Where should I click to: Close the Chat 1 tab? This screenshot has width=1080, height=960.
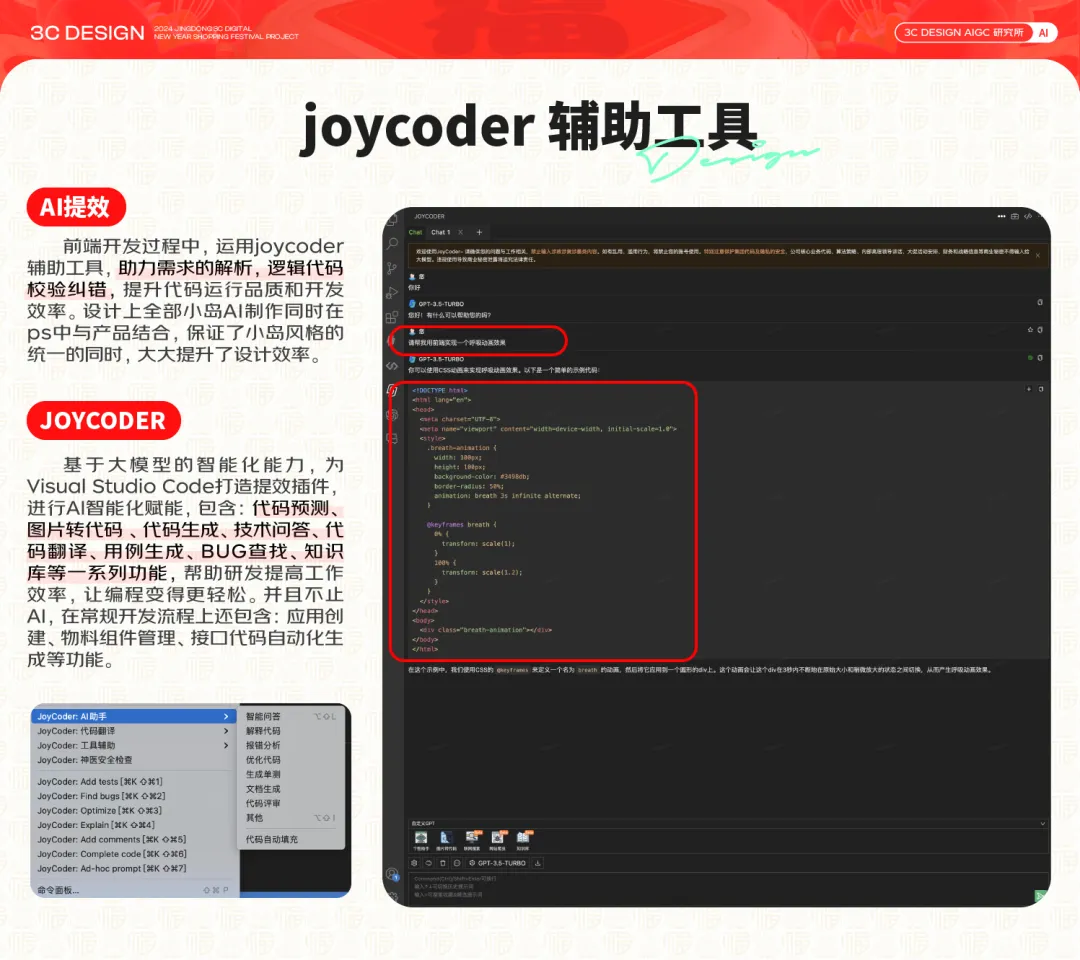pyautogui.click(x=461, y=232)
